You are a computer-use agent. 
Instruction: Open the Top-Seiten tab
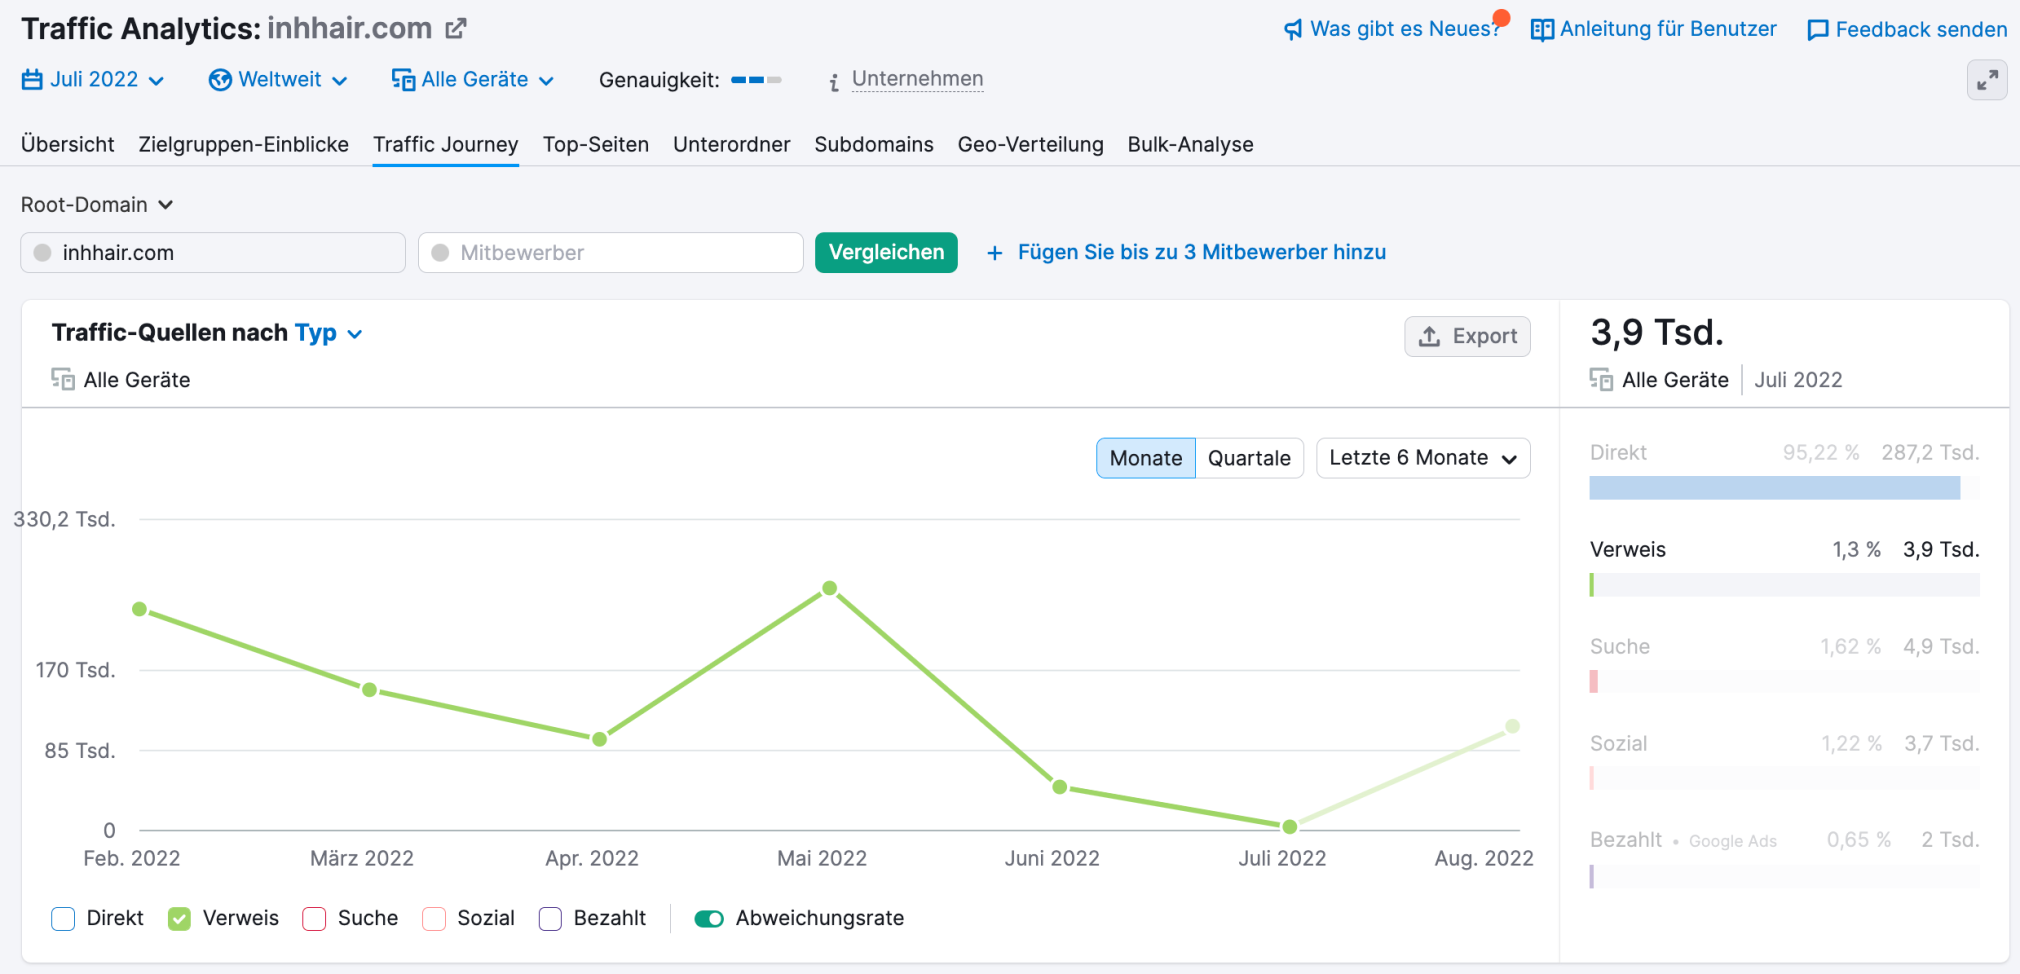tap(596, 144)
